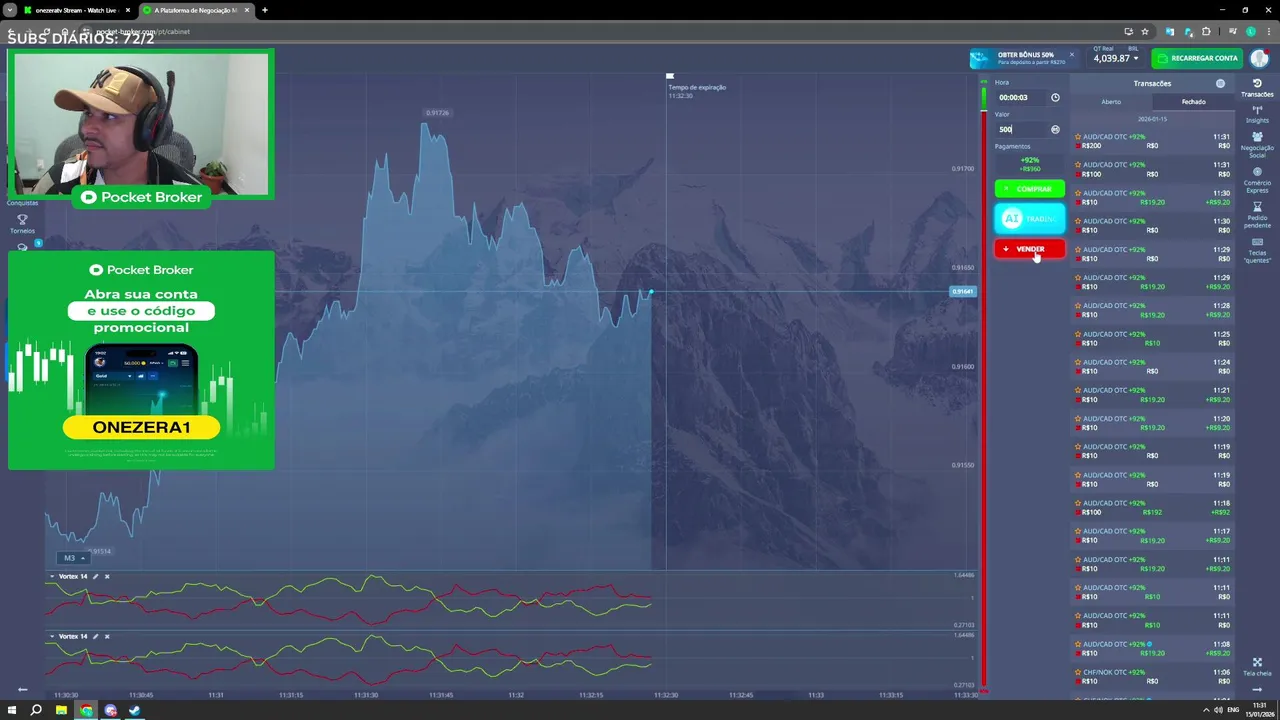Open Windows taskbar search
Viewport: 1280px width, 720px height.
click(36, 710)
